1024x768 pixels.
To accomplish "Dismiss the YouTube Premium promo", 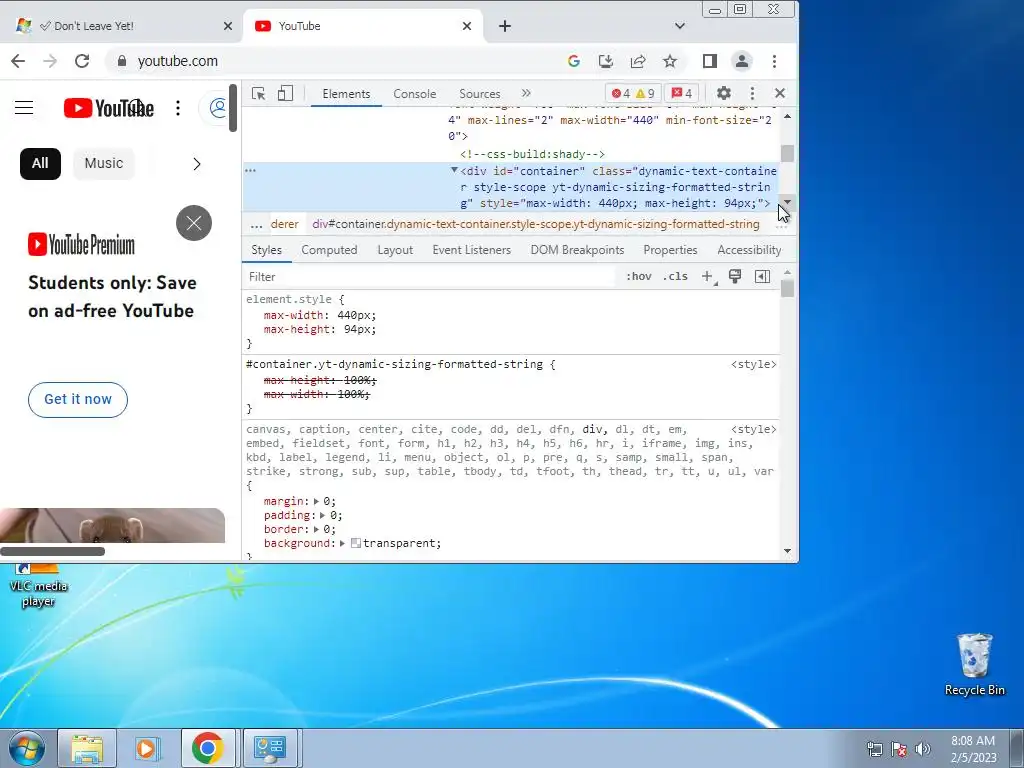I will tap(194, 223).
